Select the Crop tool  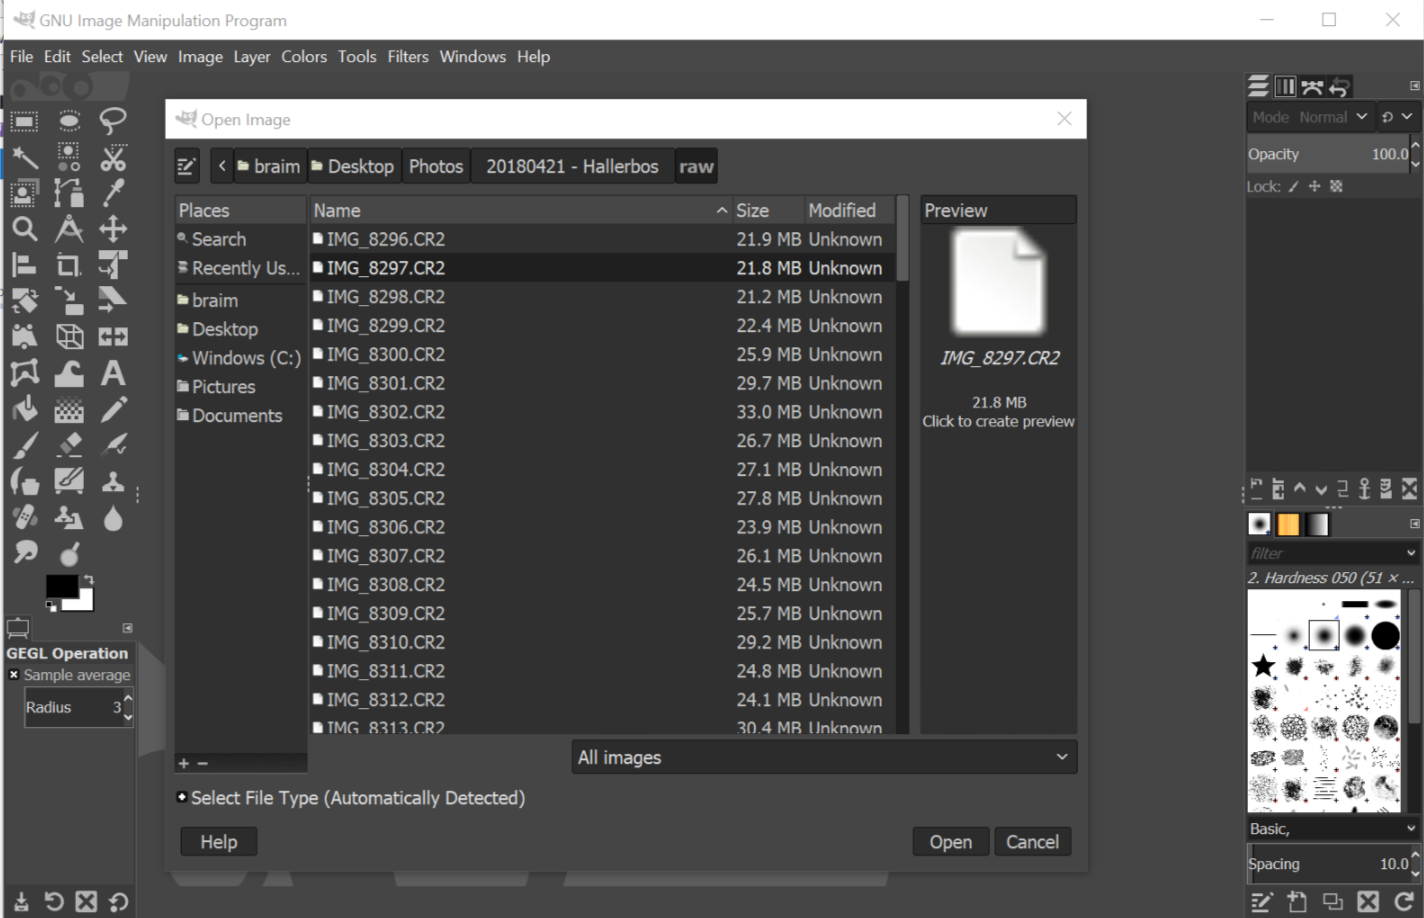tap(69, 265)
